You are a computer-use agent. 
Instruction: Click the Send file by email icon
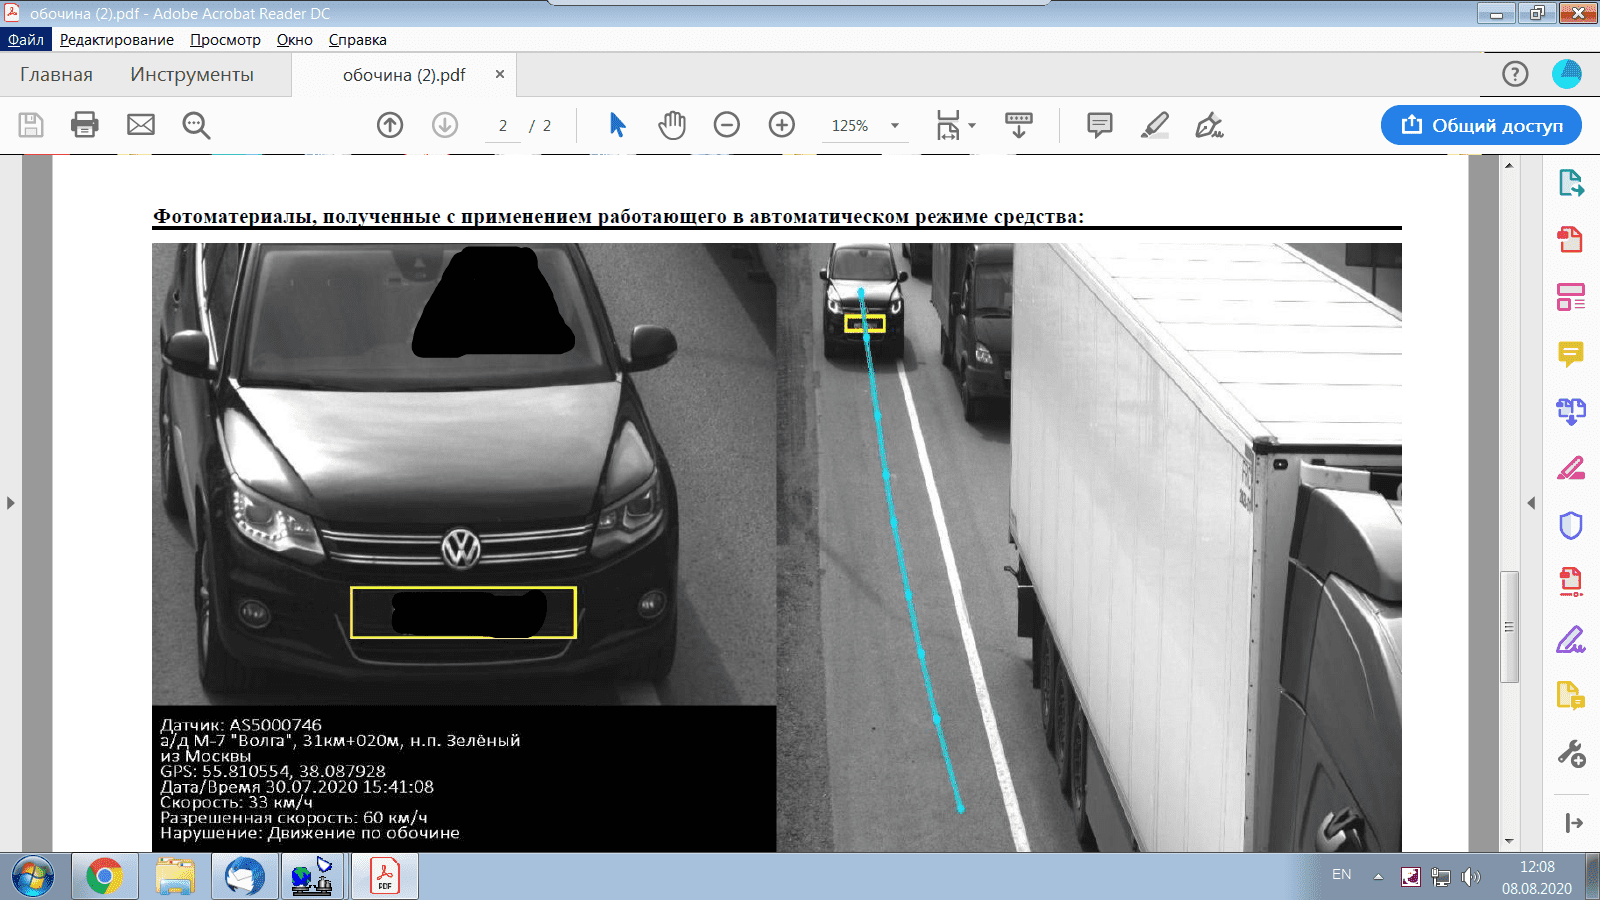click(x=141, y=125)
